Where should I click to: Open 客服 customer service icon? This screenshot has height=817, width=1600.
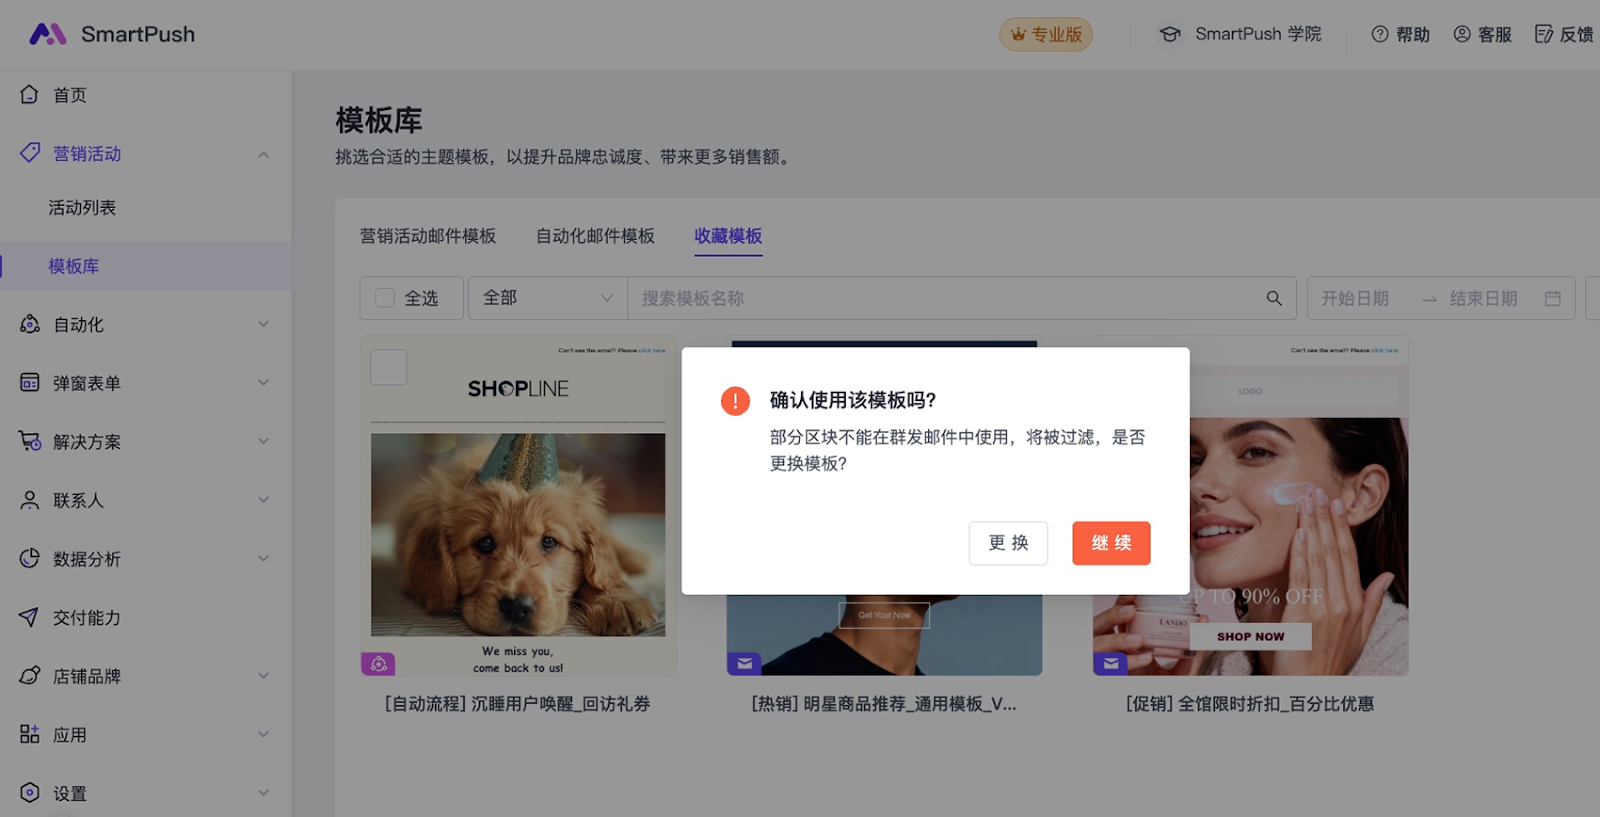click(1462, 34)
